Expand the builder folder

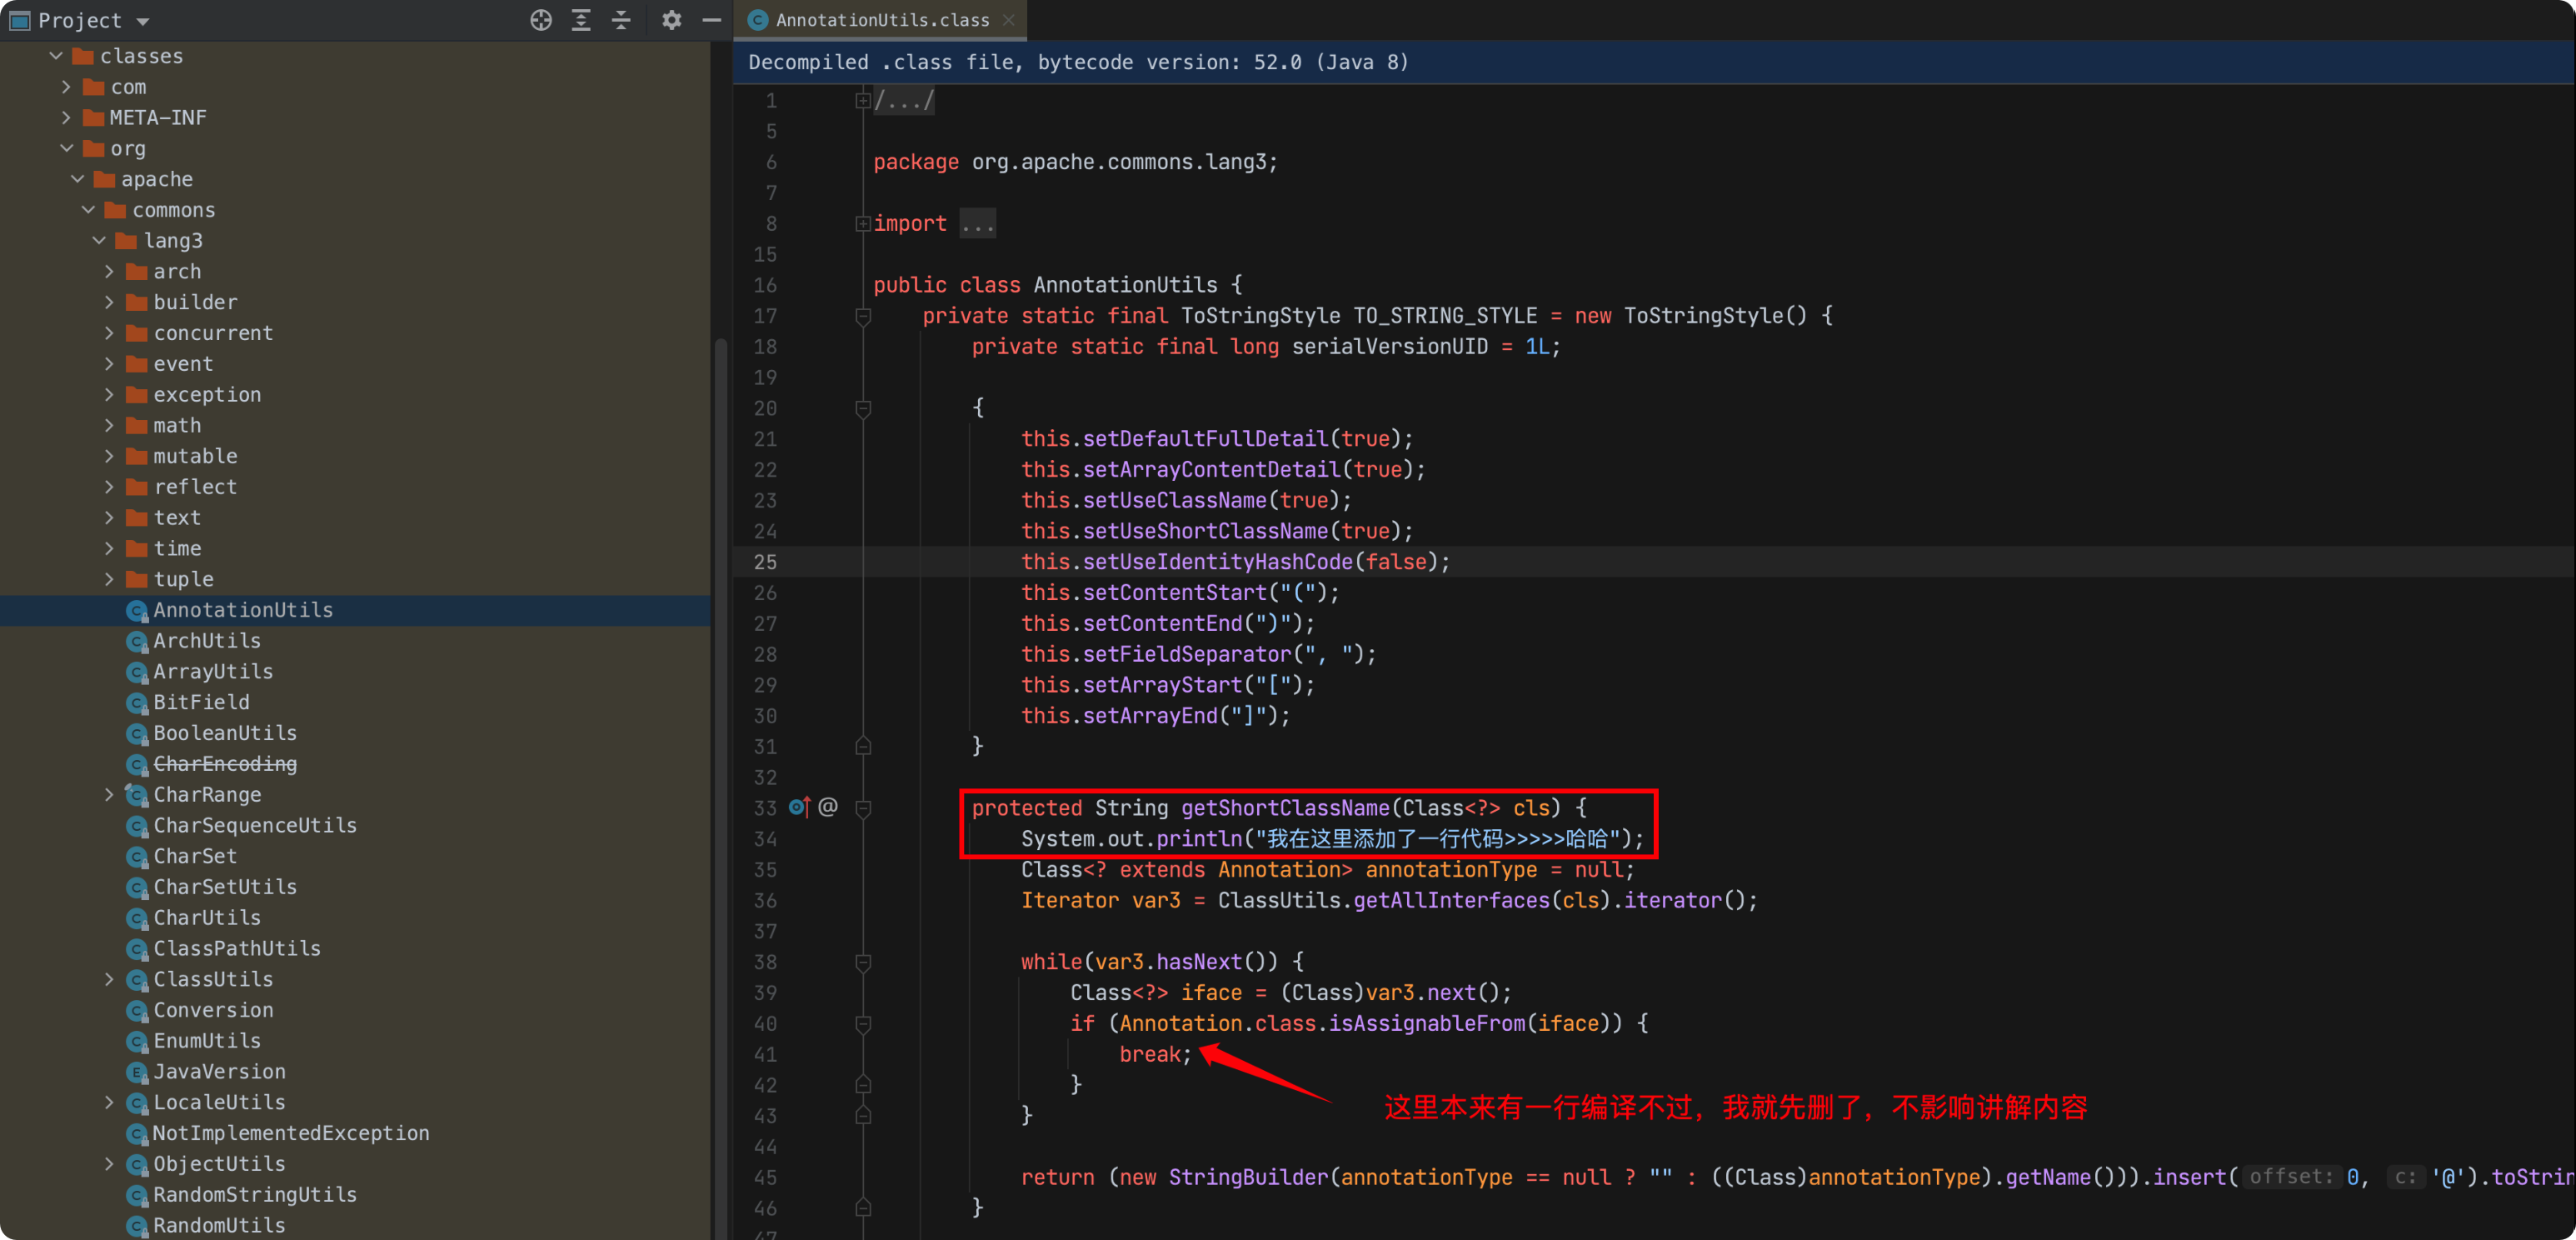(109, 302)
